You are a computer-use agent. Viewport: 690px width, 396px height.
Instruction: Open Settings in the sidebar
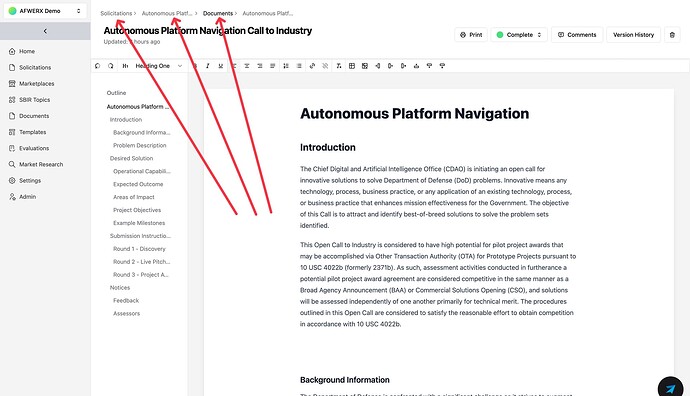30,181
